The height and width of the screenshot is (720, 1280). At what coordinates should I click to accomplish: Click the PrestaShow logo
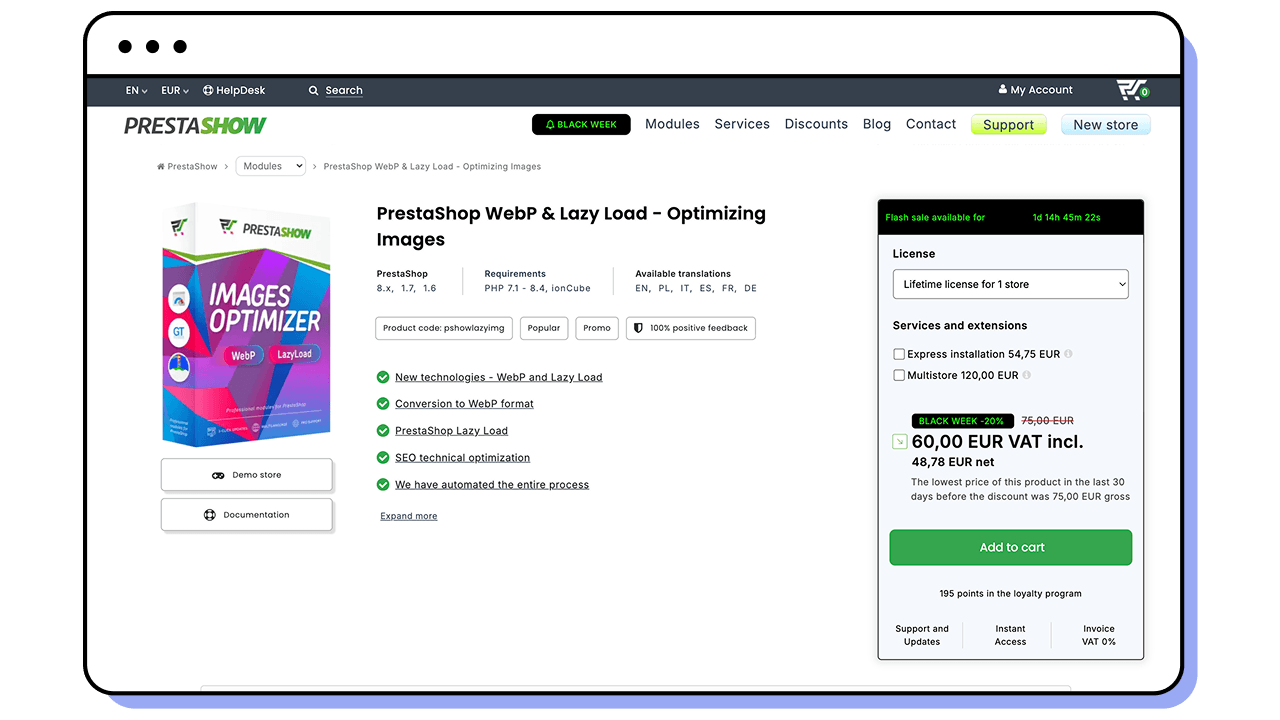tap(193, 124)
